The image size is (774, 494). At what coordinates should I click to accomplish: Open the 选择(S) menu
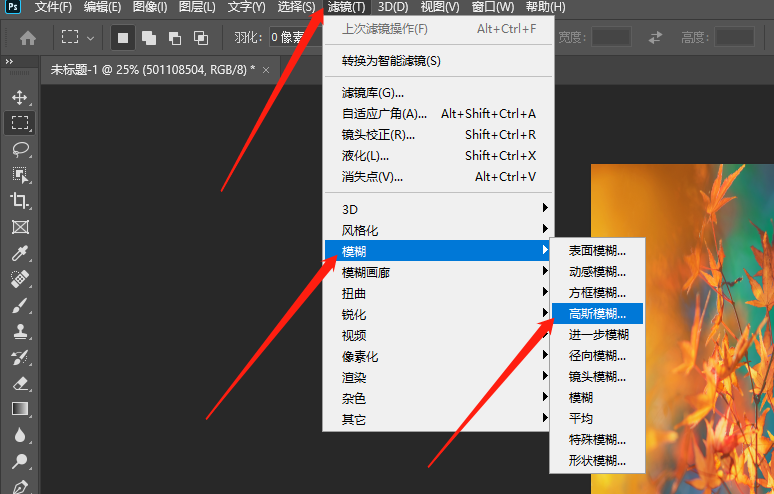click(296, 7)
